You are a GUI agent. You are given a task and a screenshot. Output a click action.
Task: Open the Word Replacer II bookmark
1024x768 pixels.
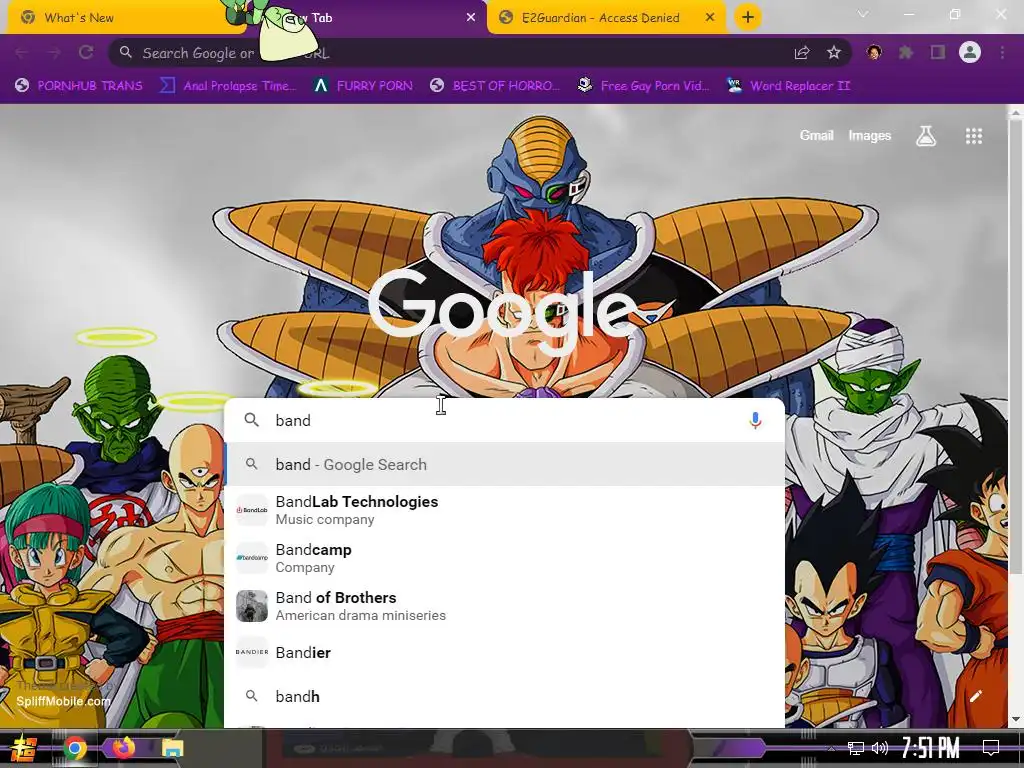[788, 86]
